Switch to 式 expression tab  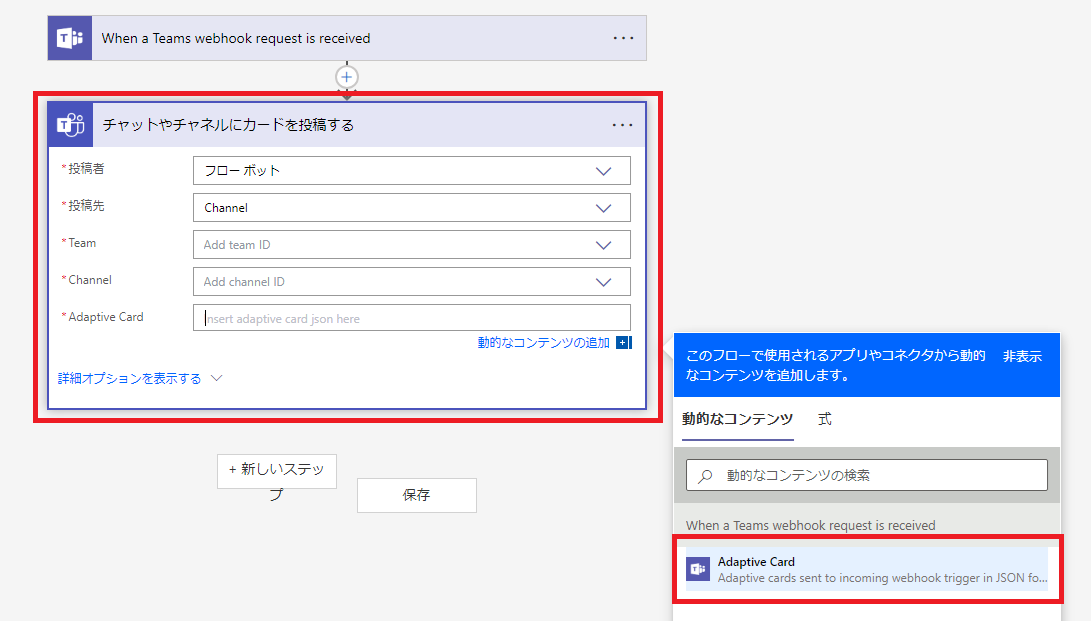coord(825,419)
